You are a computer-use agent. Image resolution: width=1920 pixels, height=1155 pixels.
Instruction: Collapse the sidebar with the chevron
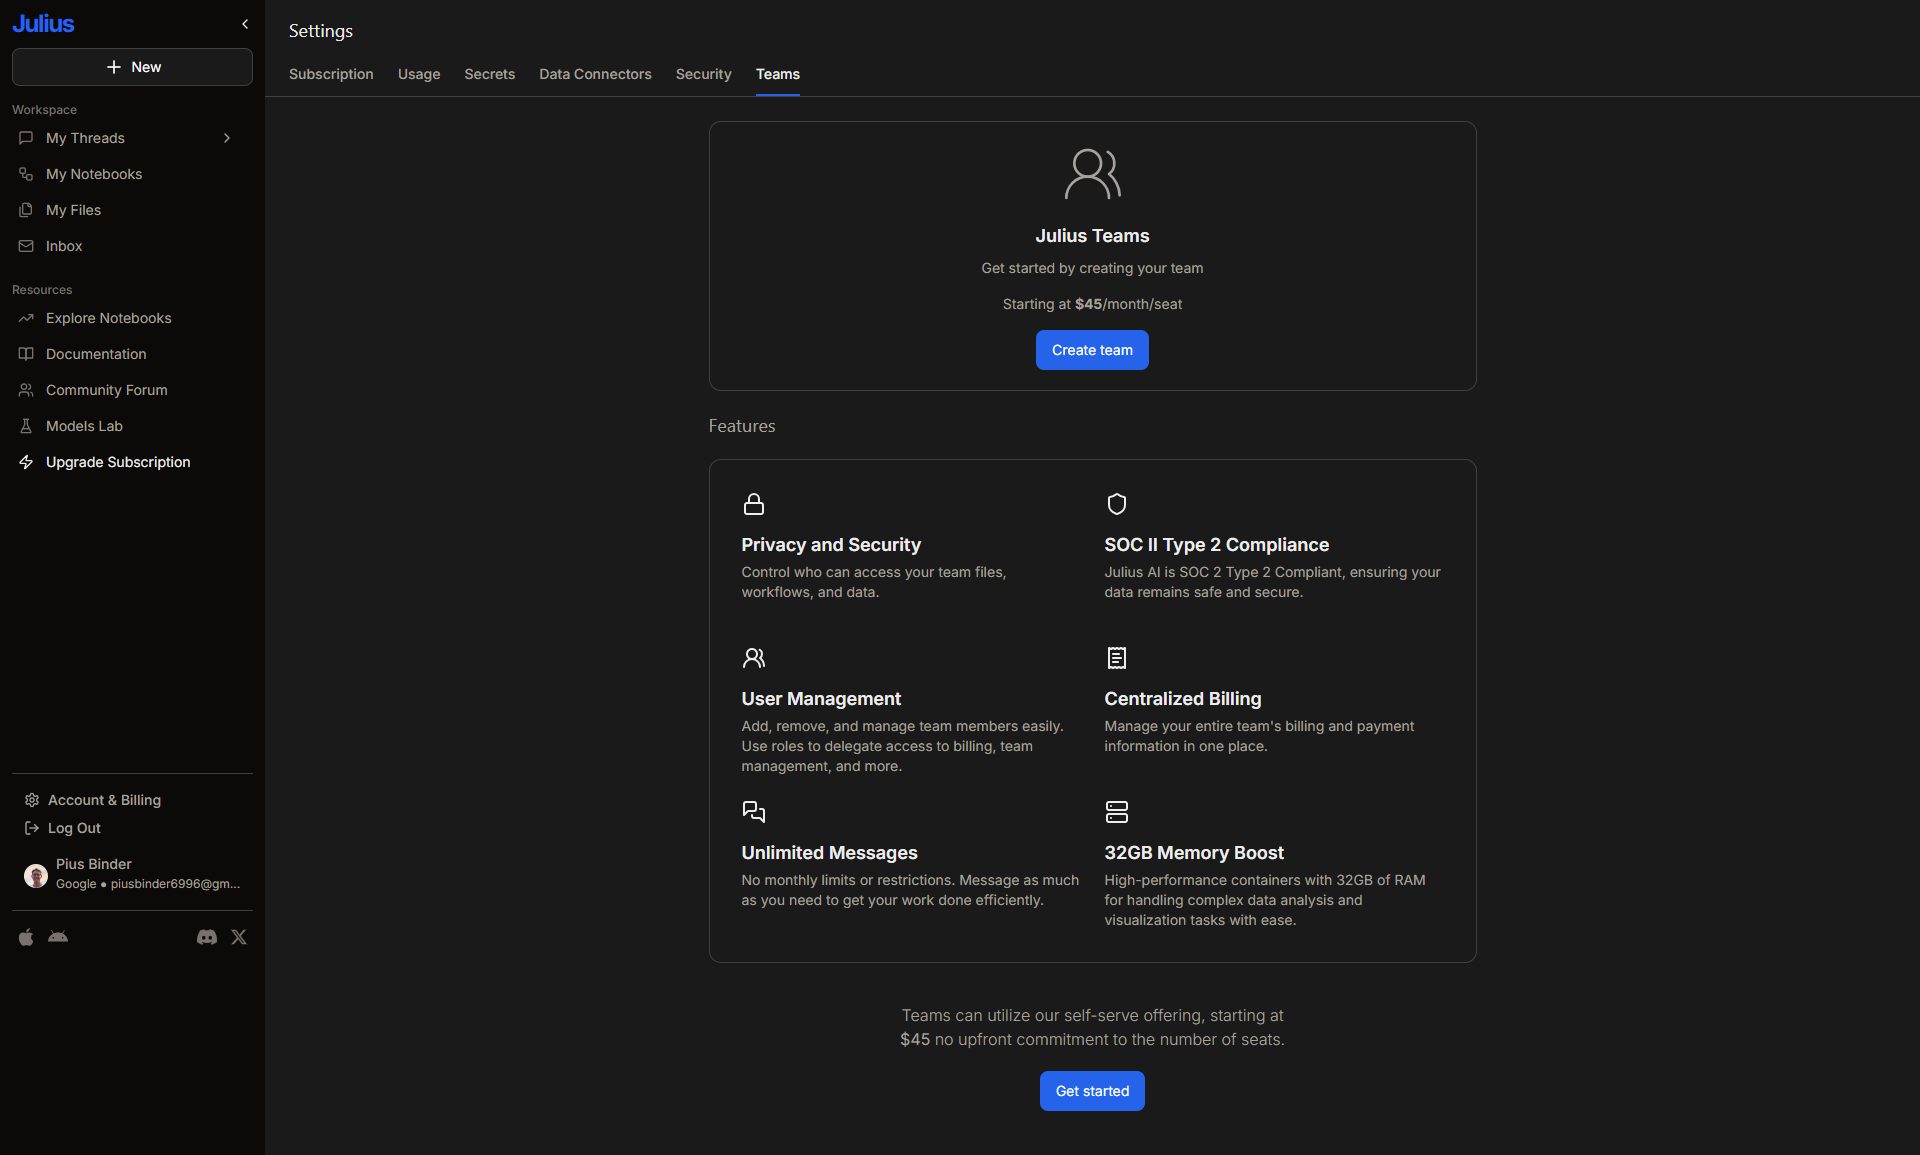(x=245, y=24)
